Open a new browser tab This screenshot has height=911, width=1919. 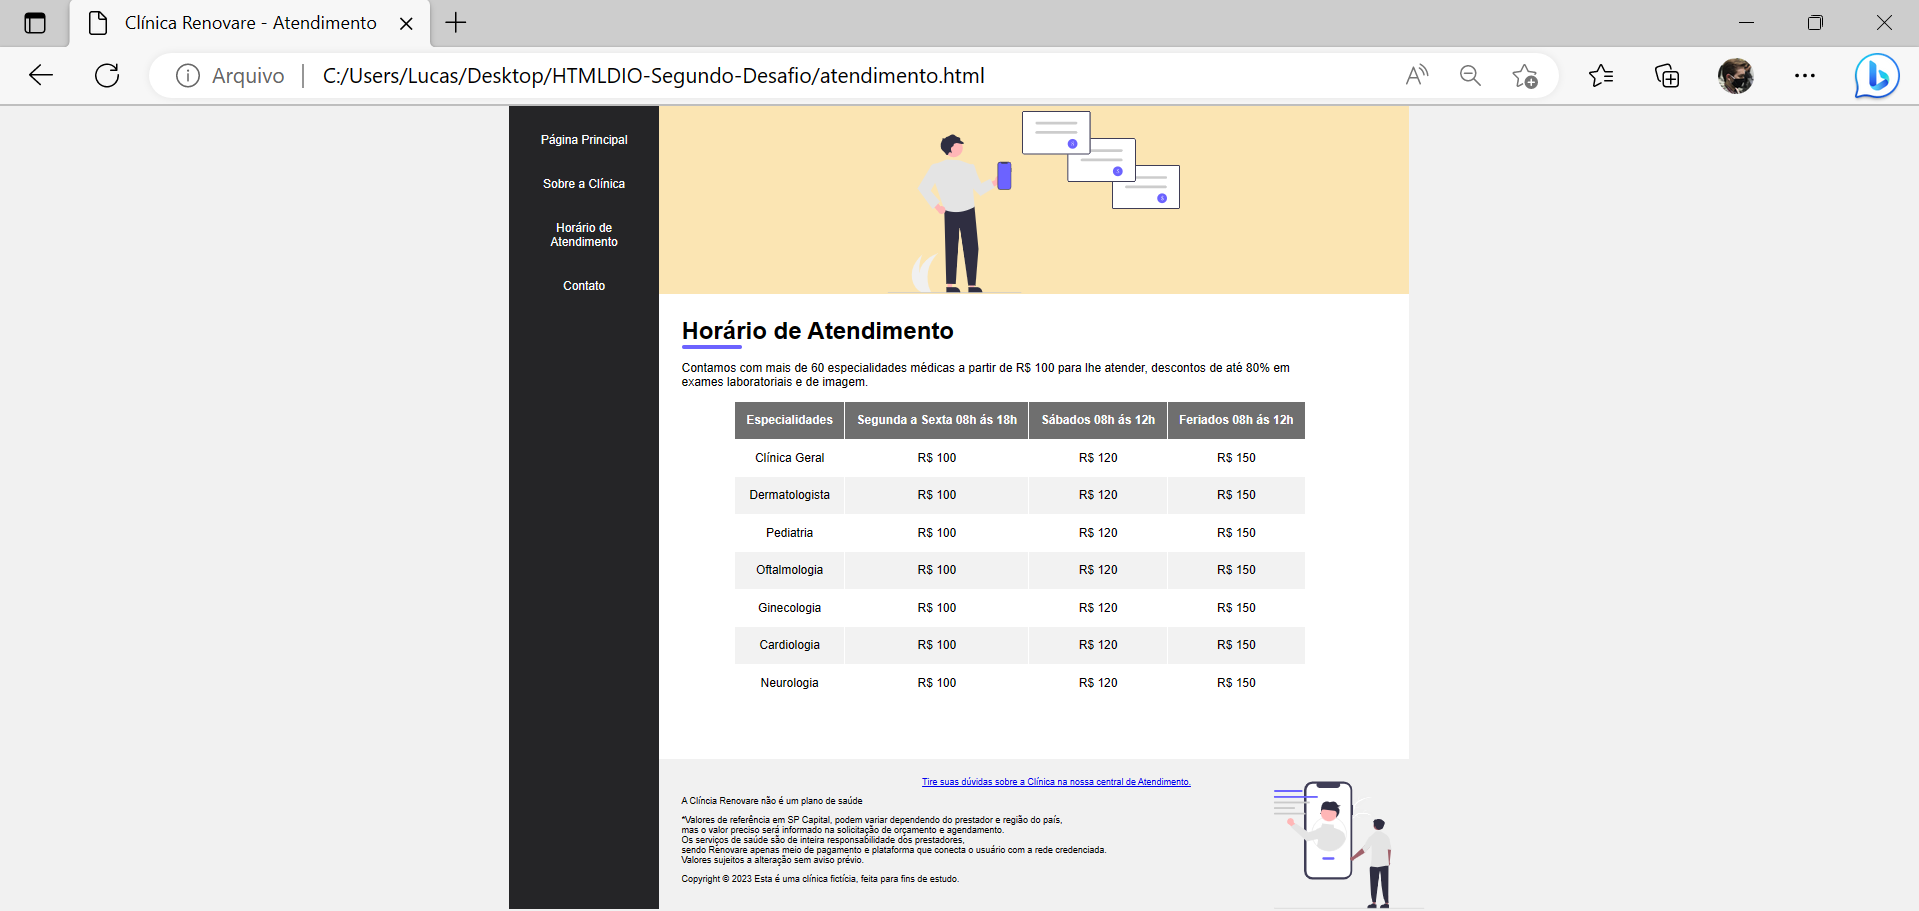(455, 22)
